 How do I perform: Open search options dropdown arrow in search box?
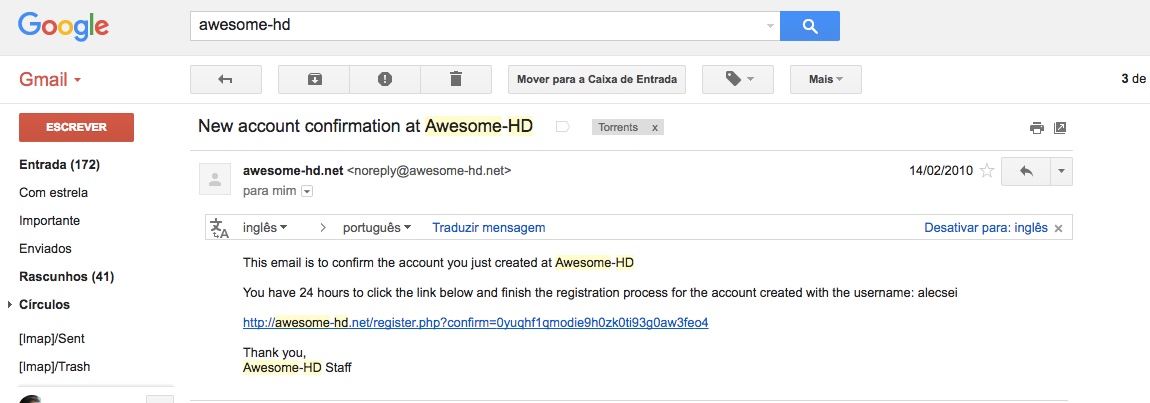pos(769,26)
